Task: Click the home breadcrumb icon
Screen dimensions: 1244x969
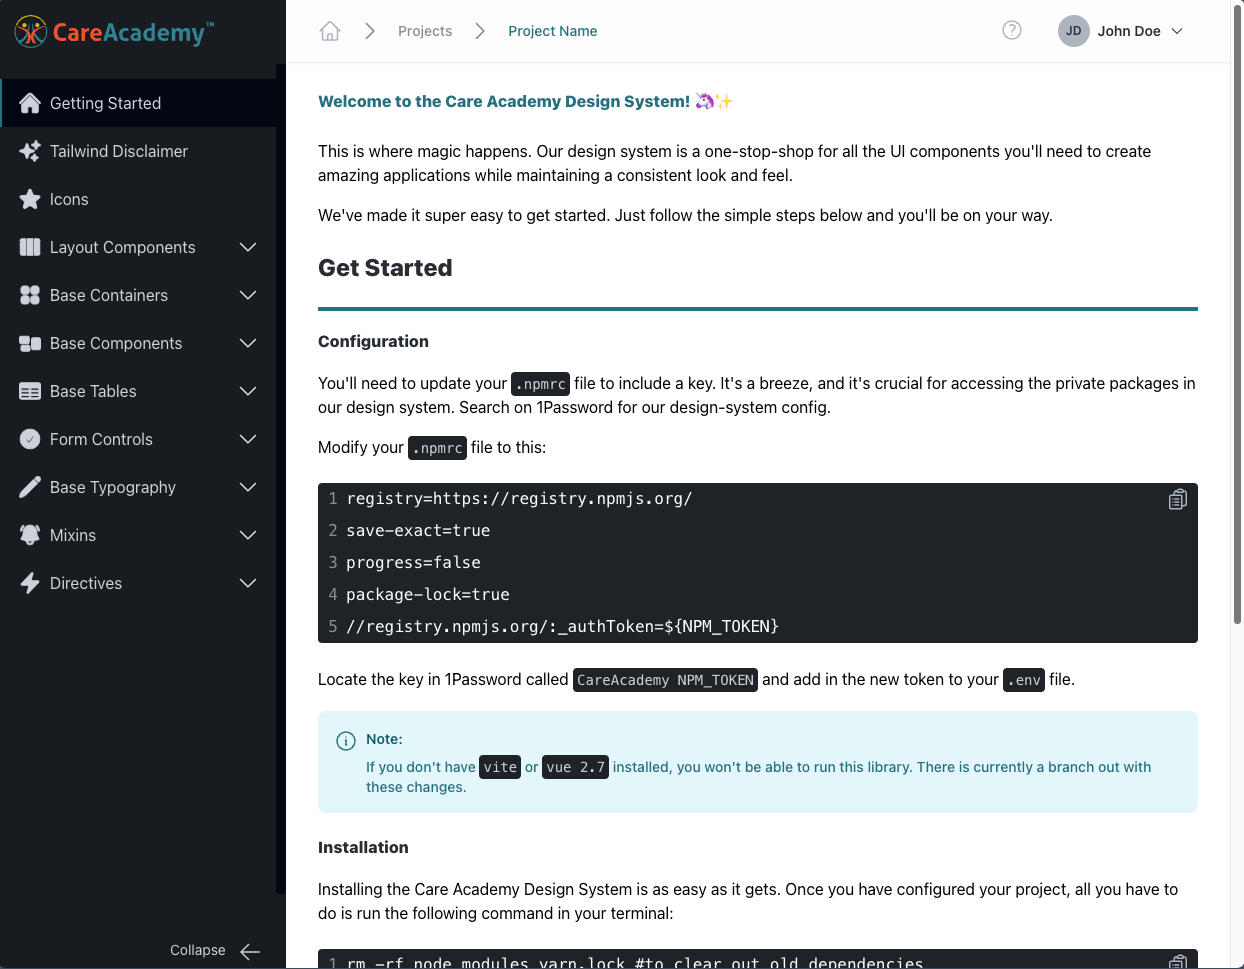Action: click(x=330, y=31)
